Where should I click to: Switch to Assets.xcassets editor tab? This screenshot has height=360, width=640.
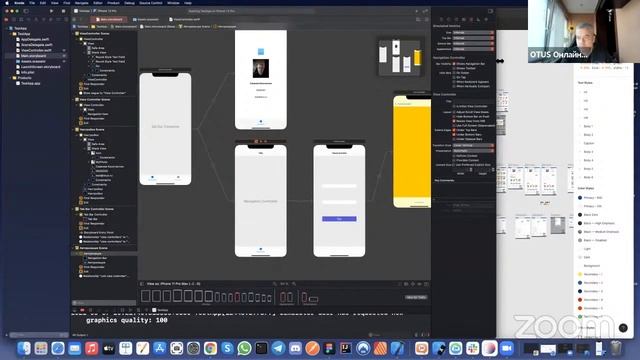click(x=146, y=19)
